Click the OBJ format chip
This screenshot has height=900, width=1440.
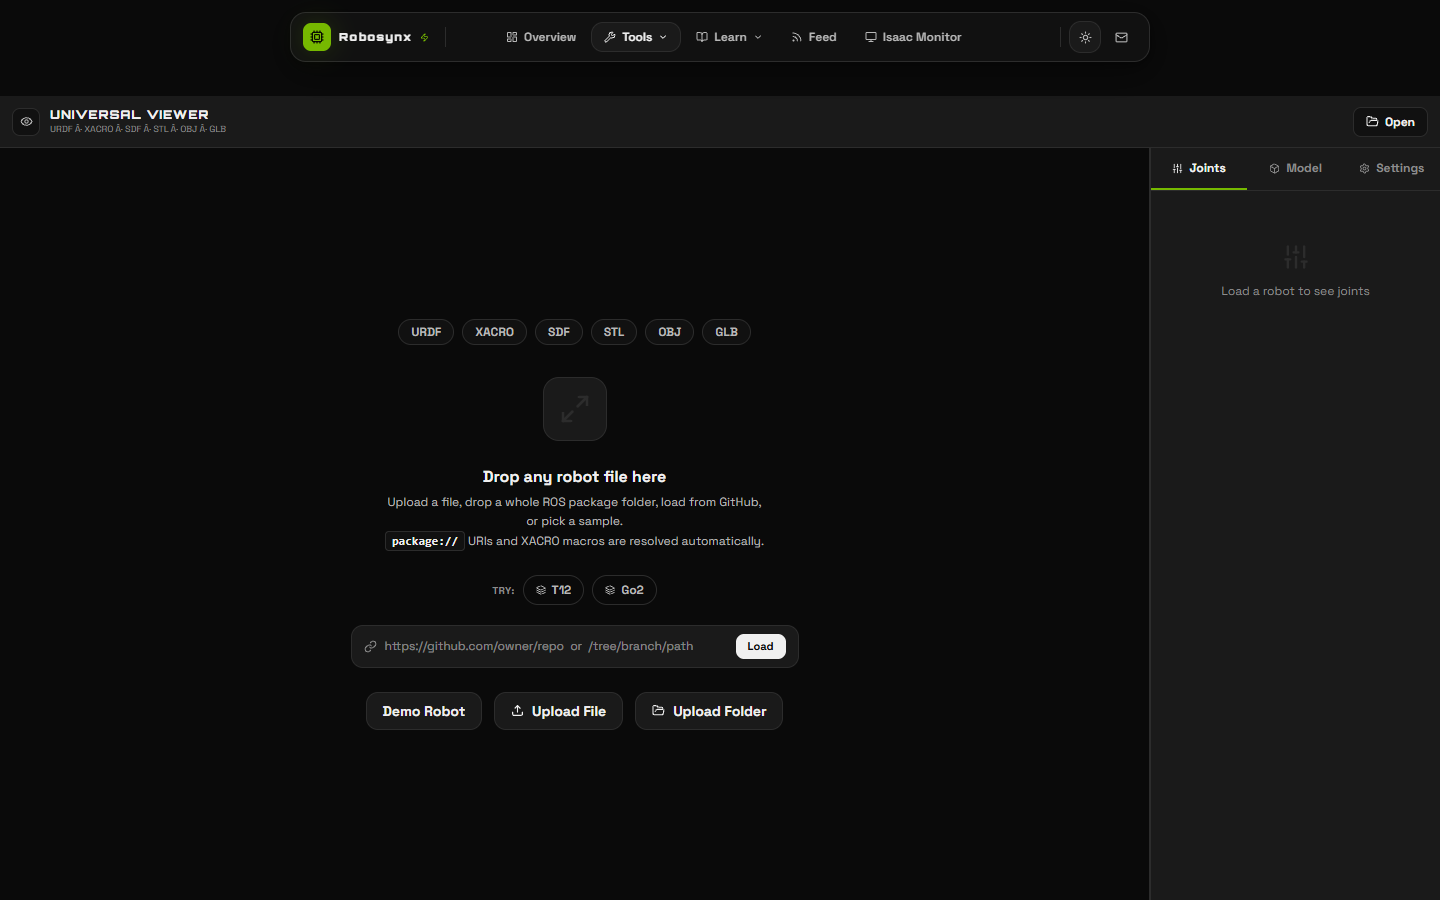[669, 332]
